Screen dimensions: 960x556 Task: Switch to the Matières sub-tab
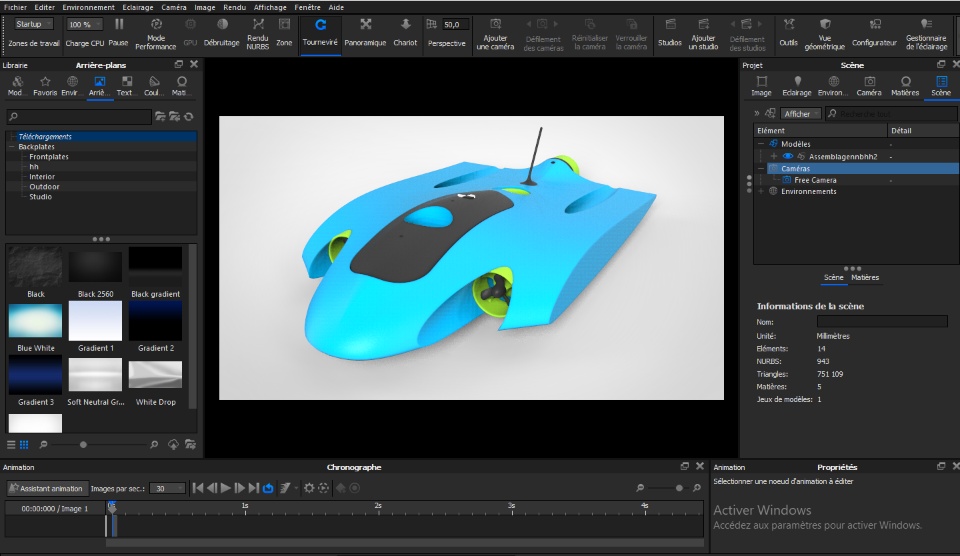click(x=864, y=277)
